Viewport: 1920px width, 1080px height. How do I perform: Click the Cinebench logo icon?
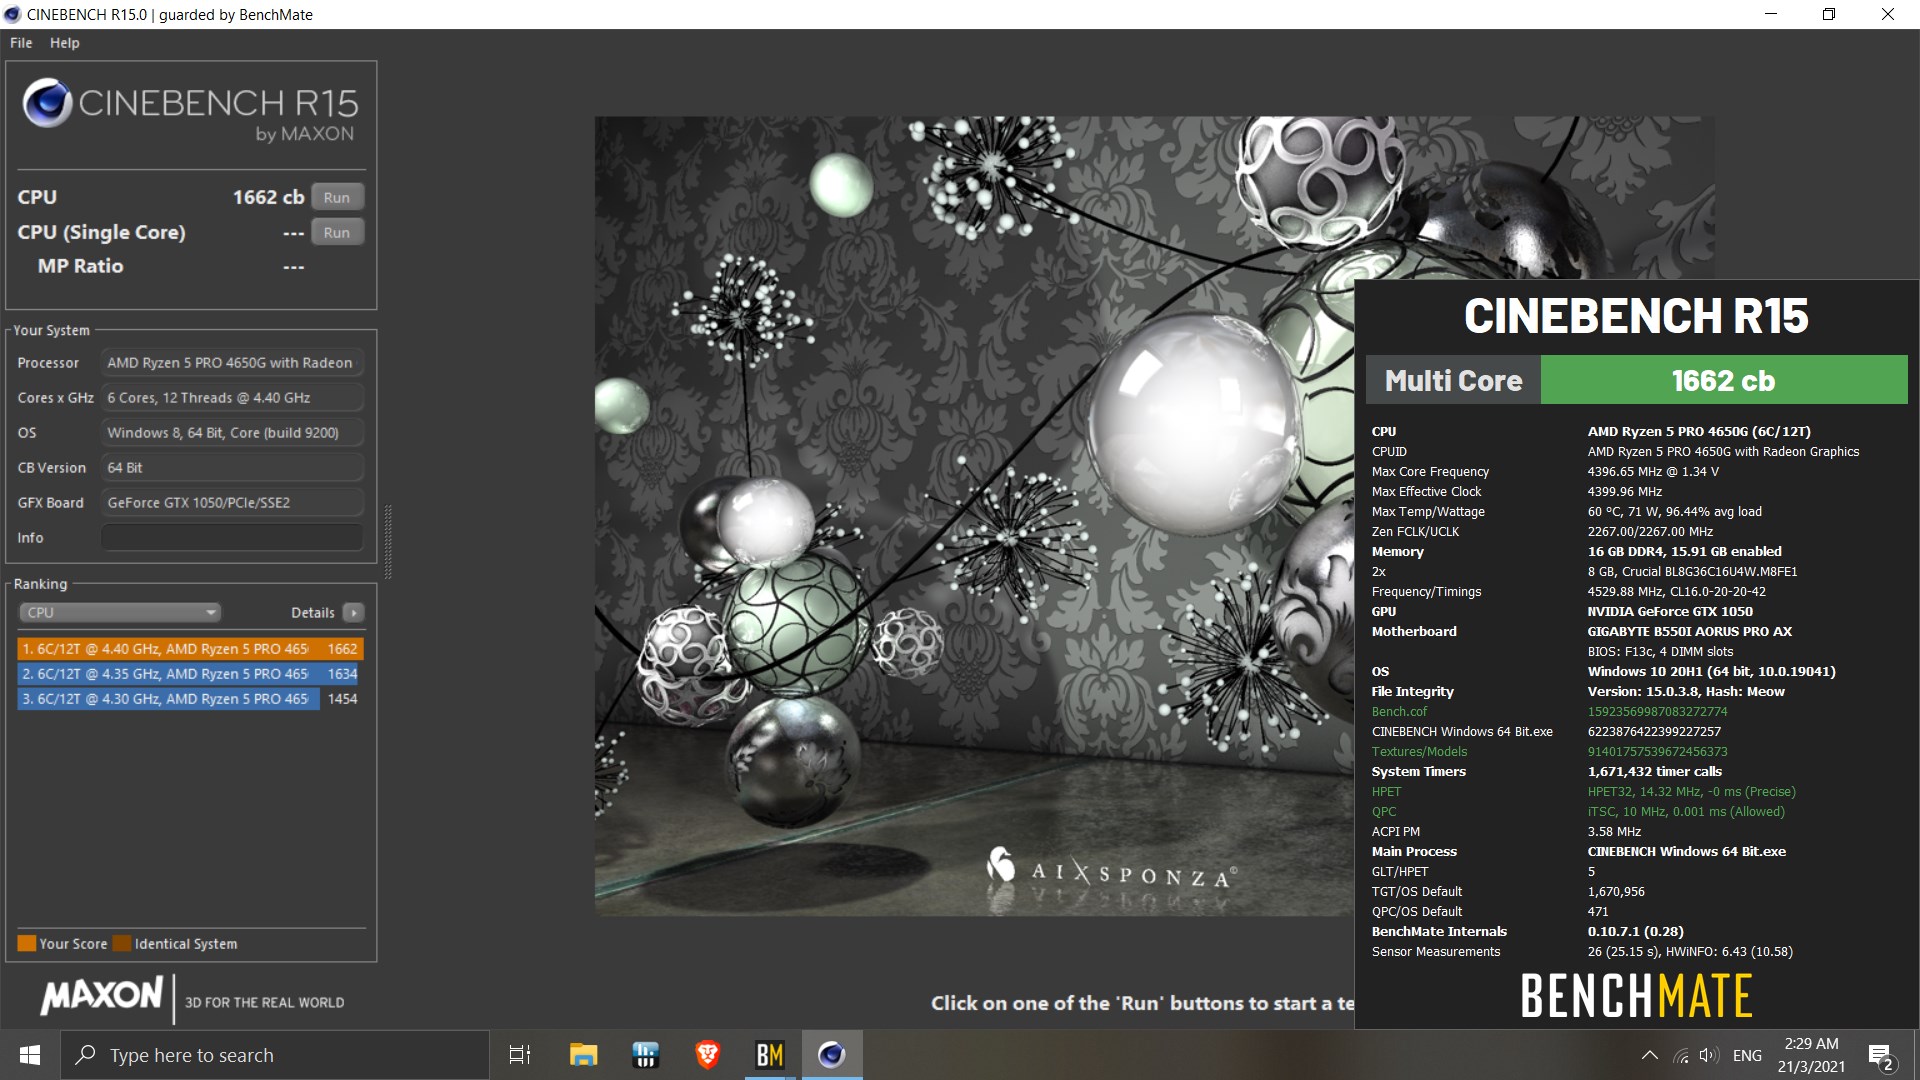click(x=47, y=103)
